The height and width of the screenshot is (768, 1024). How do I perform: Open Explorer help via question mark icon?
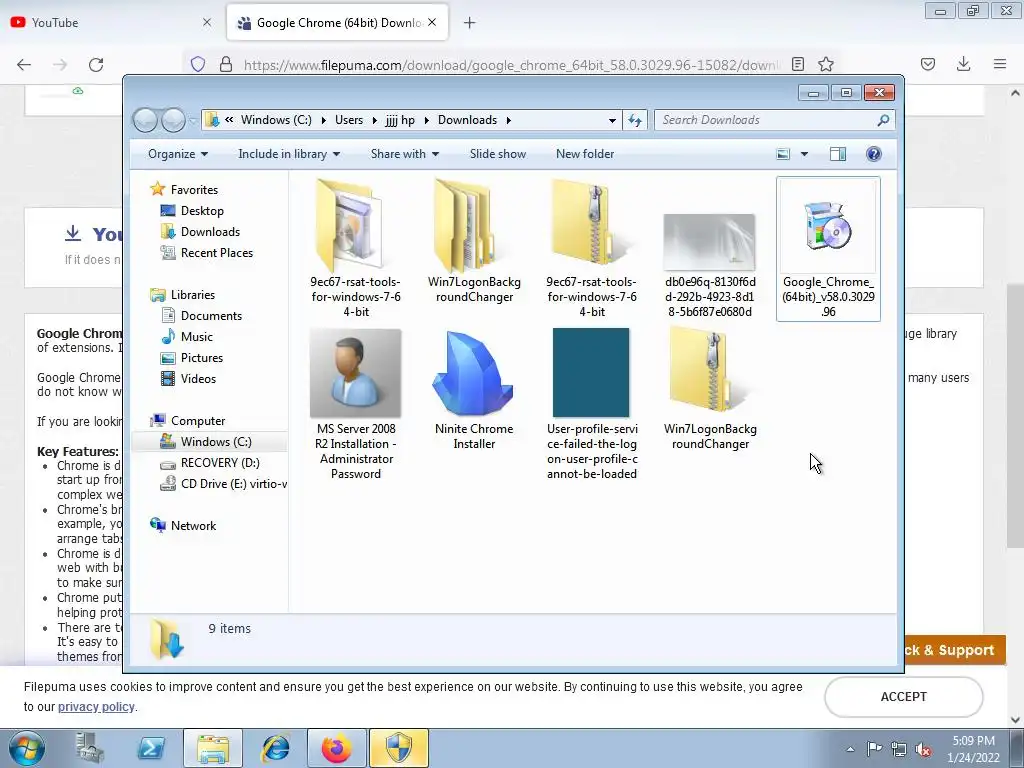873,154
